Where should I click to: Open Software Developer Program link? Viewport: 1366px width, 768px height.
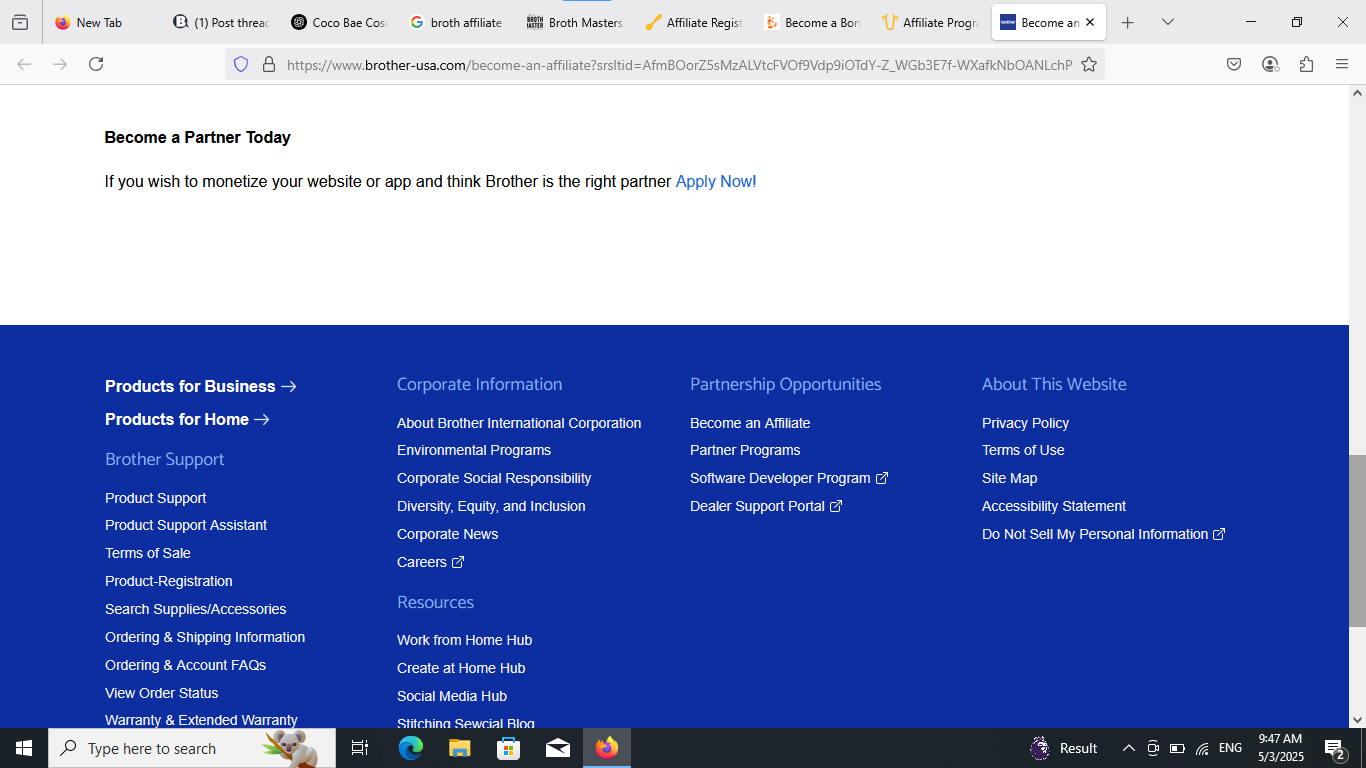(789, 478)
